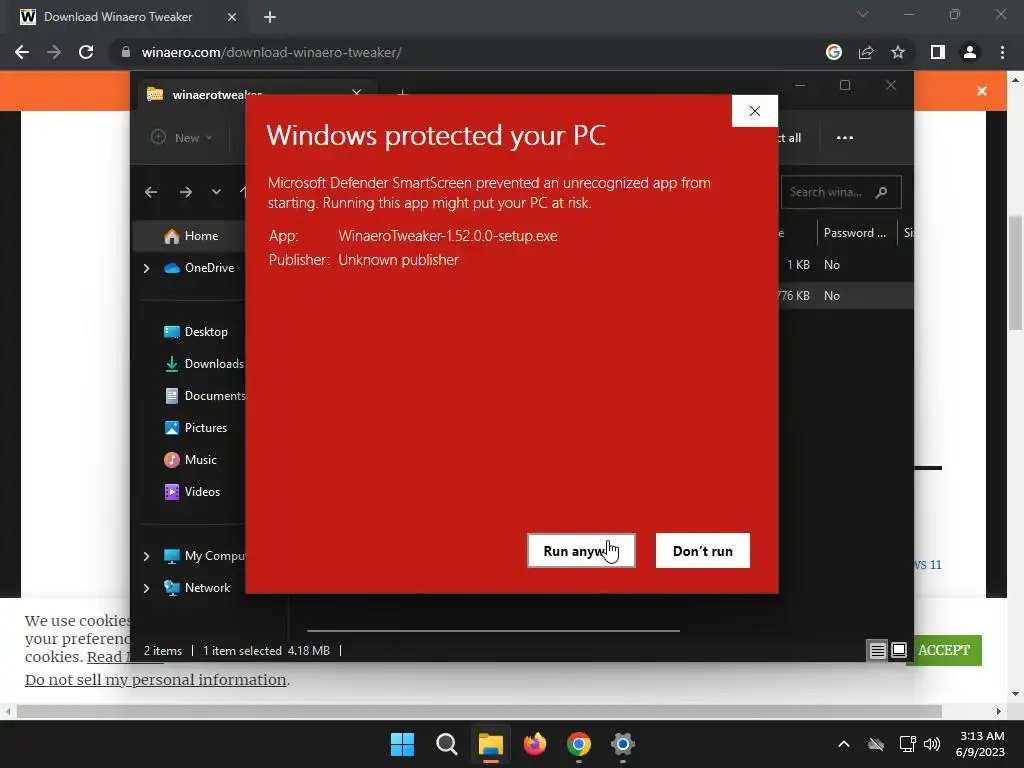
Task: Select the winaerotweaker tab in File Explorer
Action: click(x=255, y=95)
